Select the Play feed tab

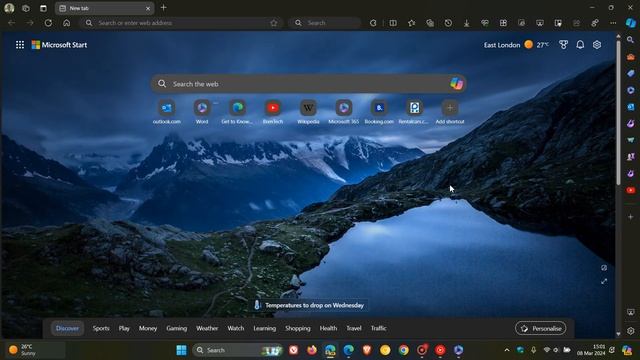124,328
